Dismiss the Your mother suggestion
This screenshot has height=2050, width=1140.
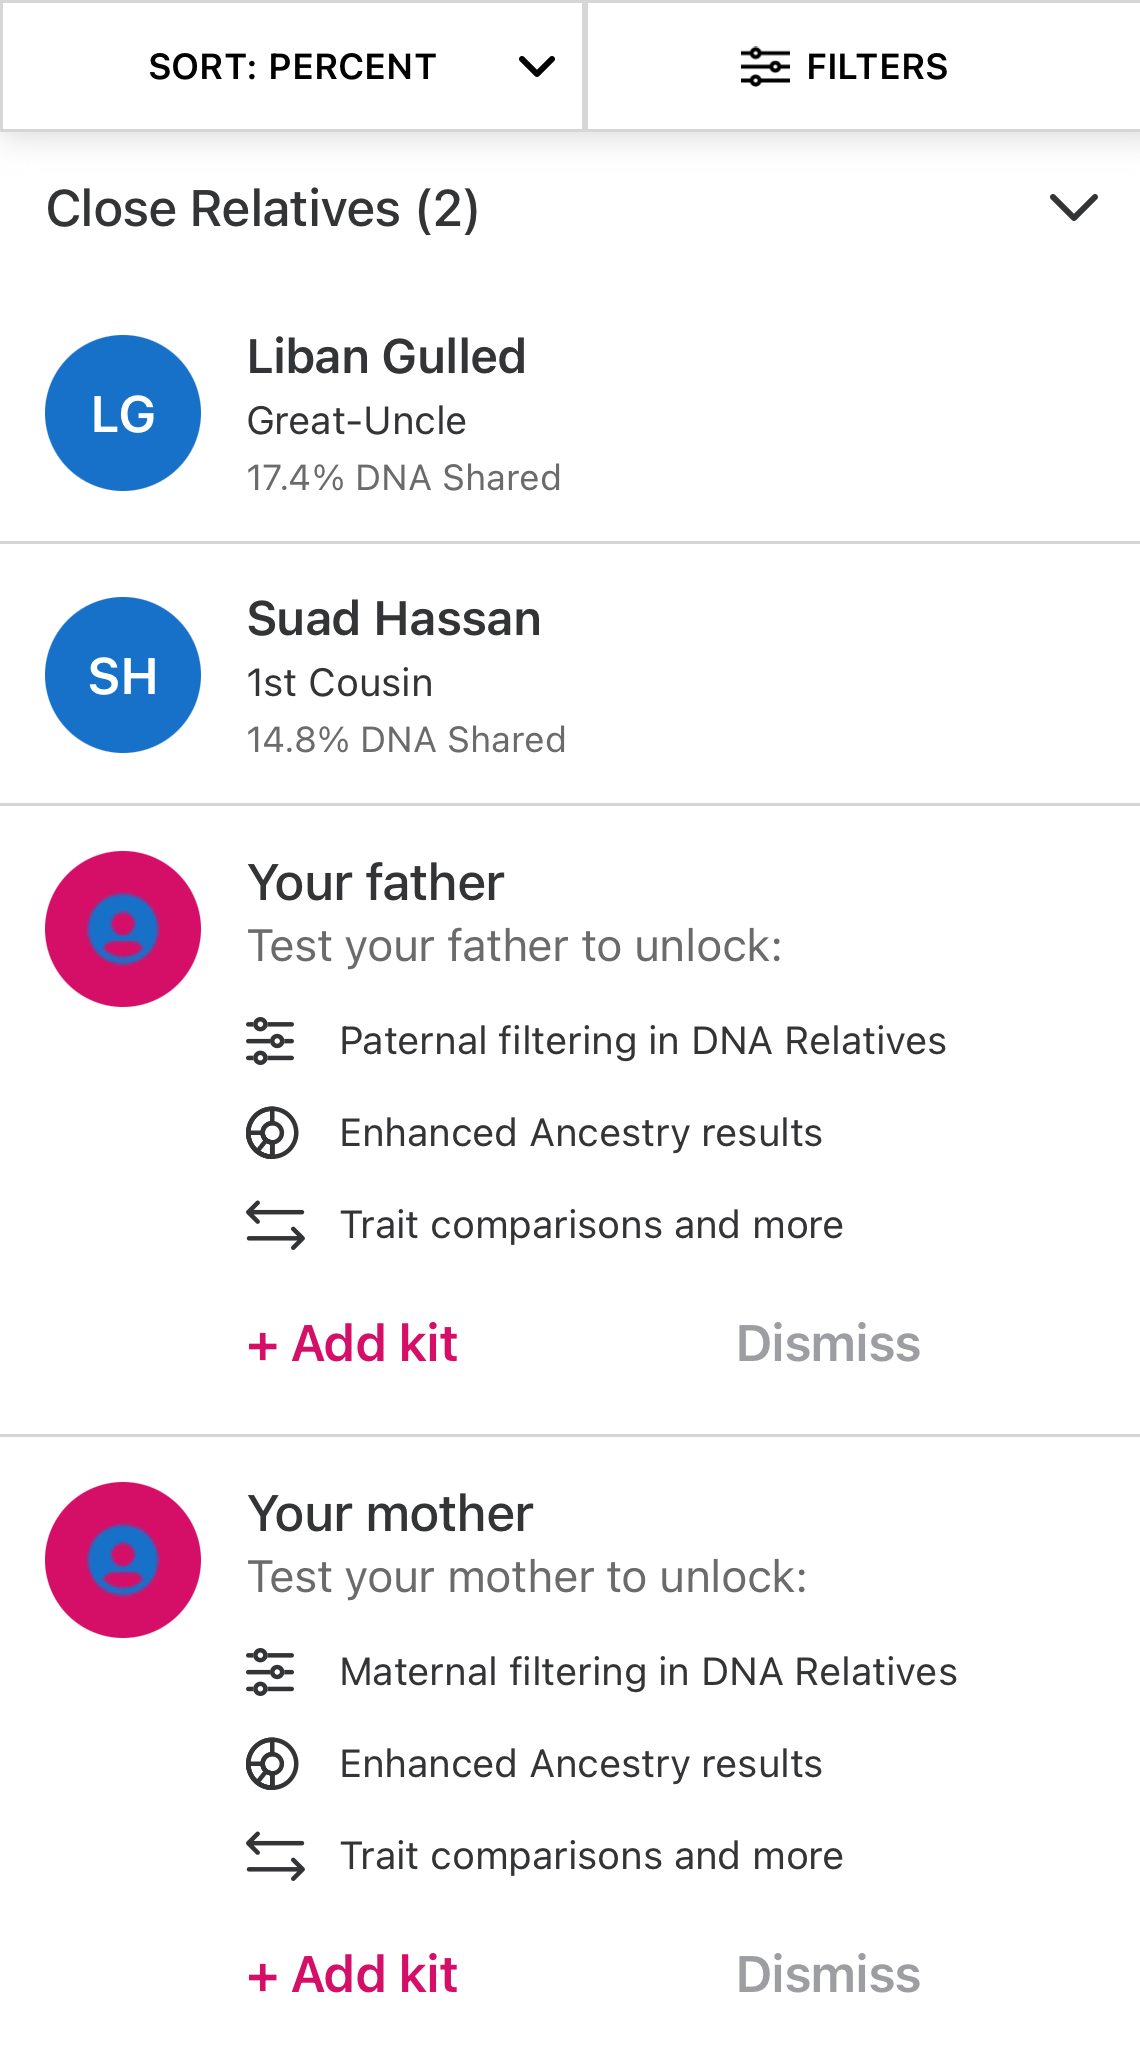(x=828, y=1974)
